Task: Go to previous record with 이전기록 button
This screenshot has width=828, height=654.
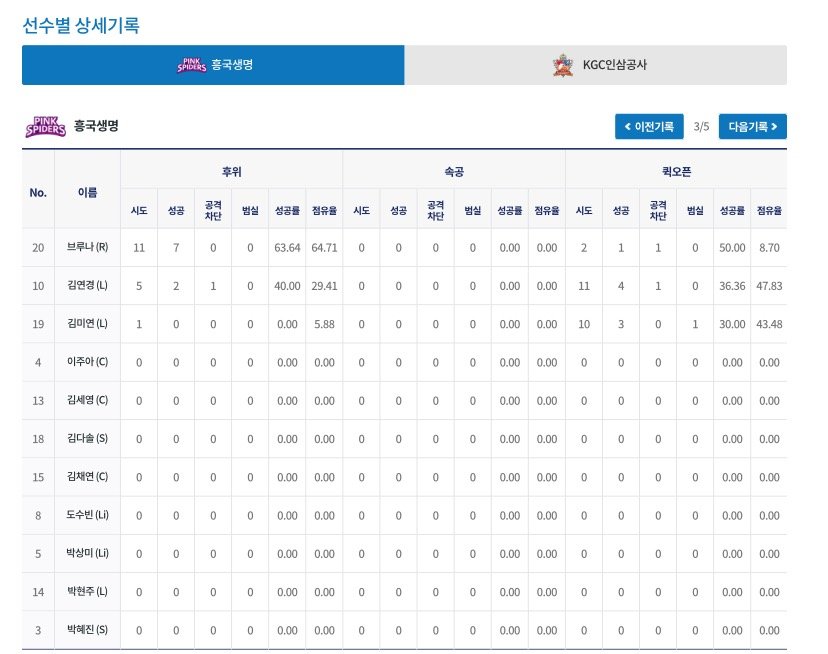Action: (x=649, y=127)
